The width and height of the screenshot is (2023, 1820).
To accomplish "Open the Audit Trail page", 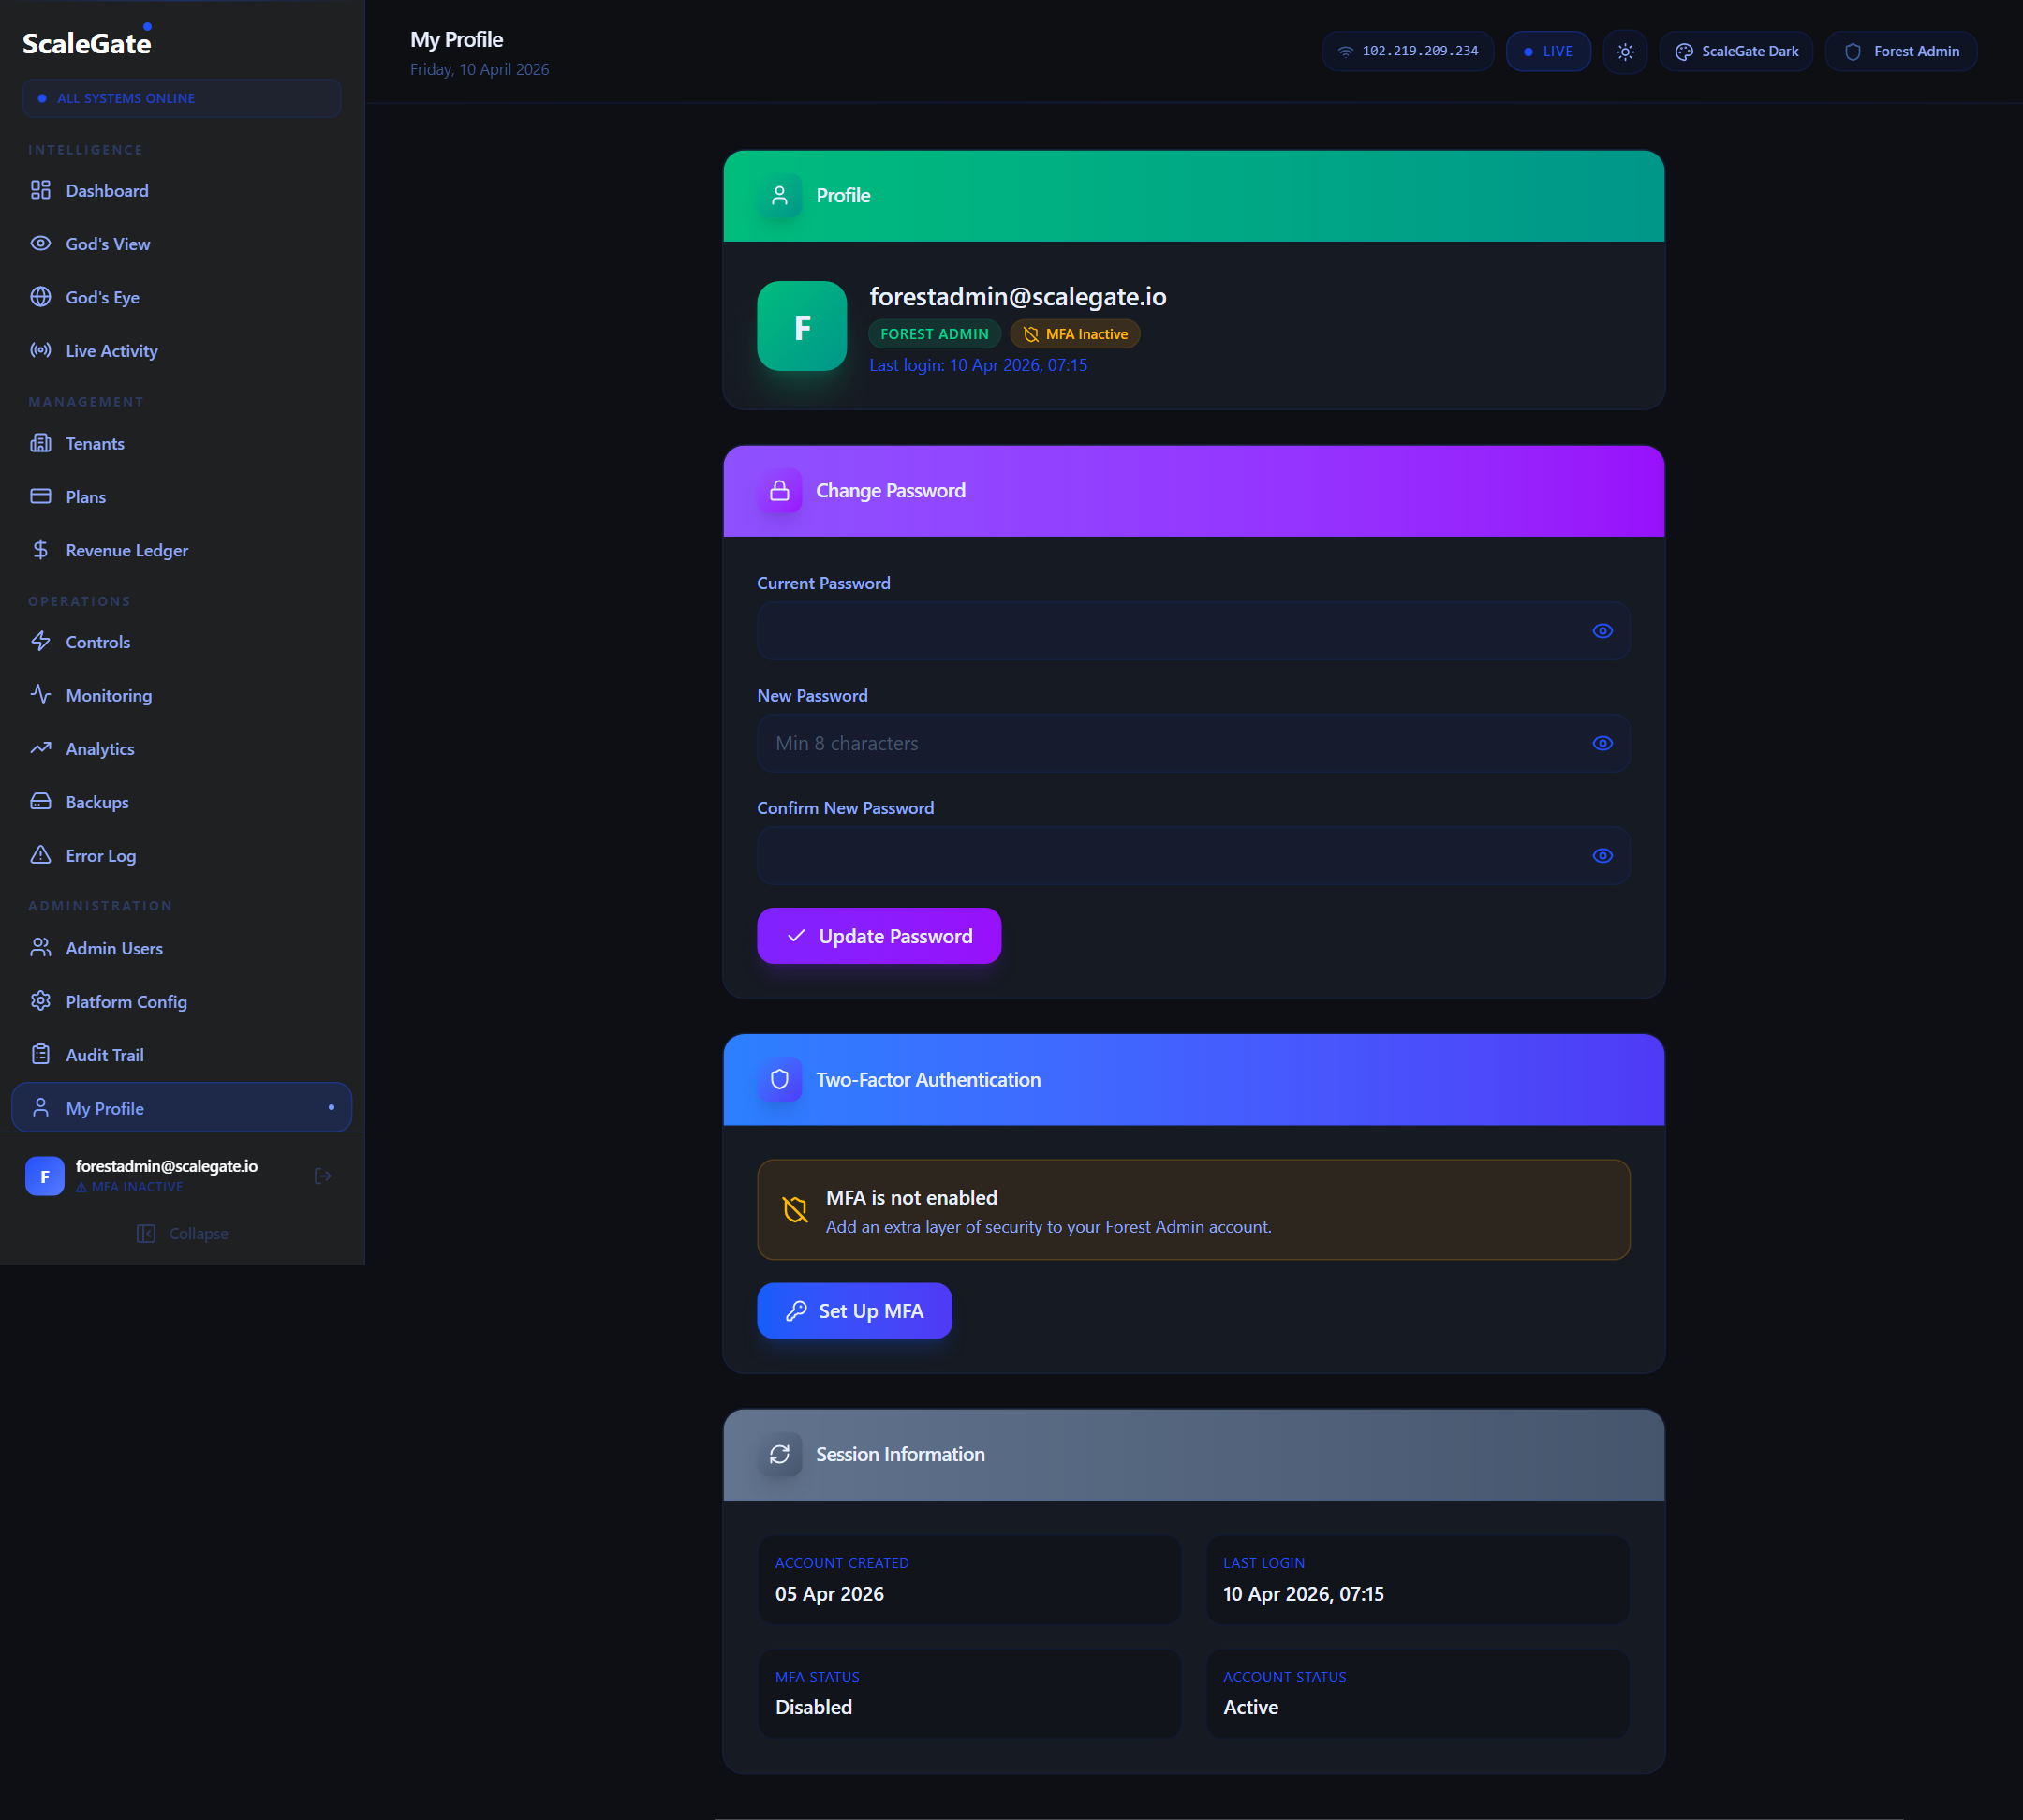I will pyautogui.click(x=104, y=1055).
